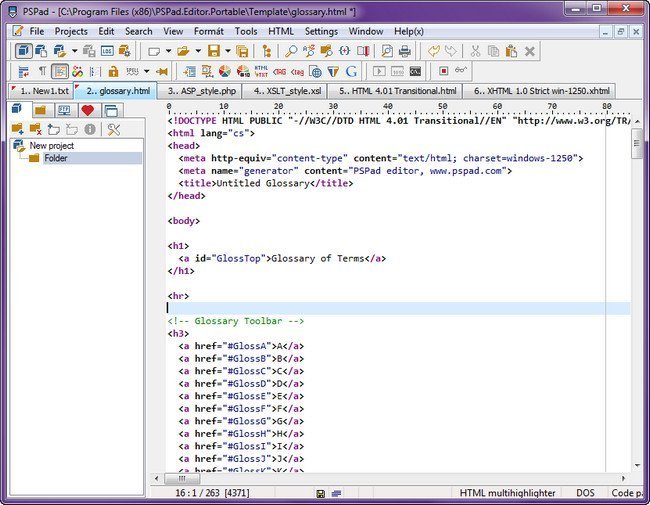Click the Search and Replace icon
This screenshot has height=505, width=650.
[309, 51]
